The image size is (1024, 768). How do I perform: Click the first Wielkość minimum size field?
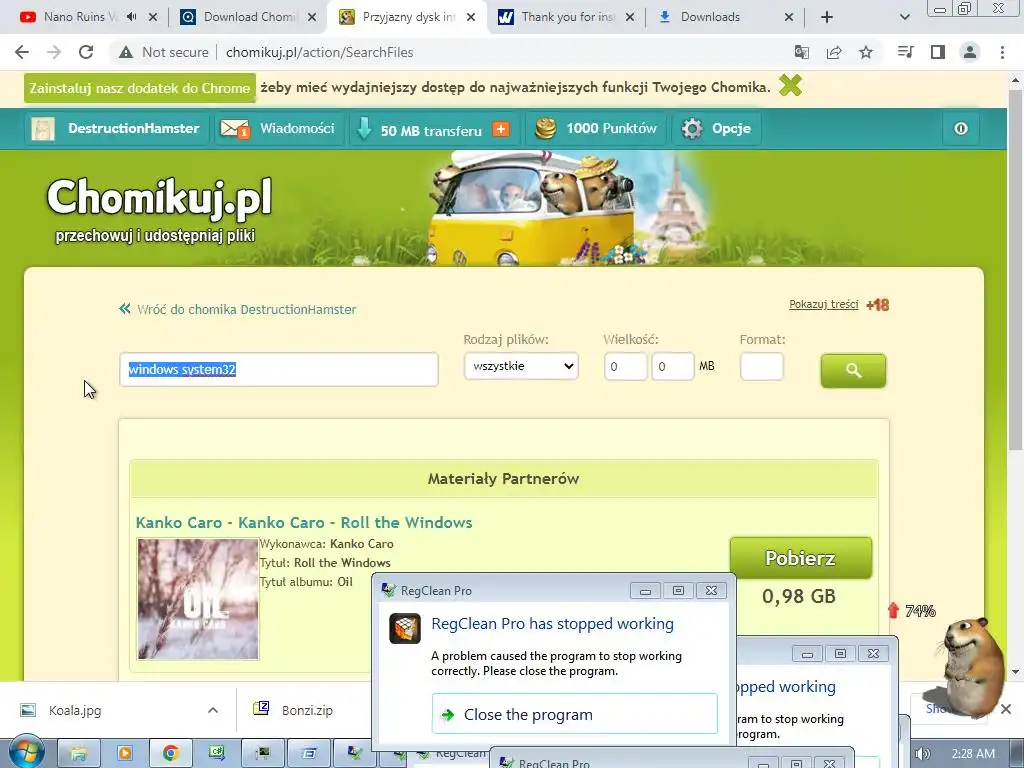(x=625, y=366)
